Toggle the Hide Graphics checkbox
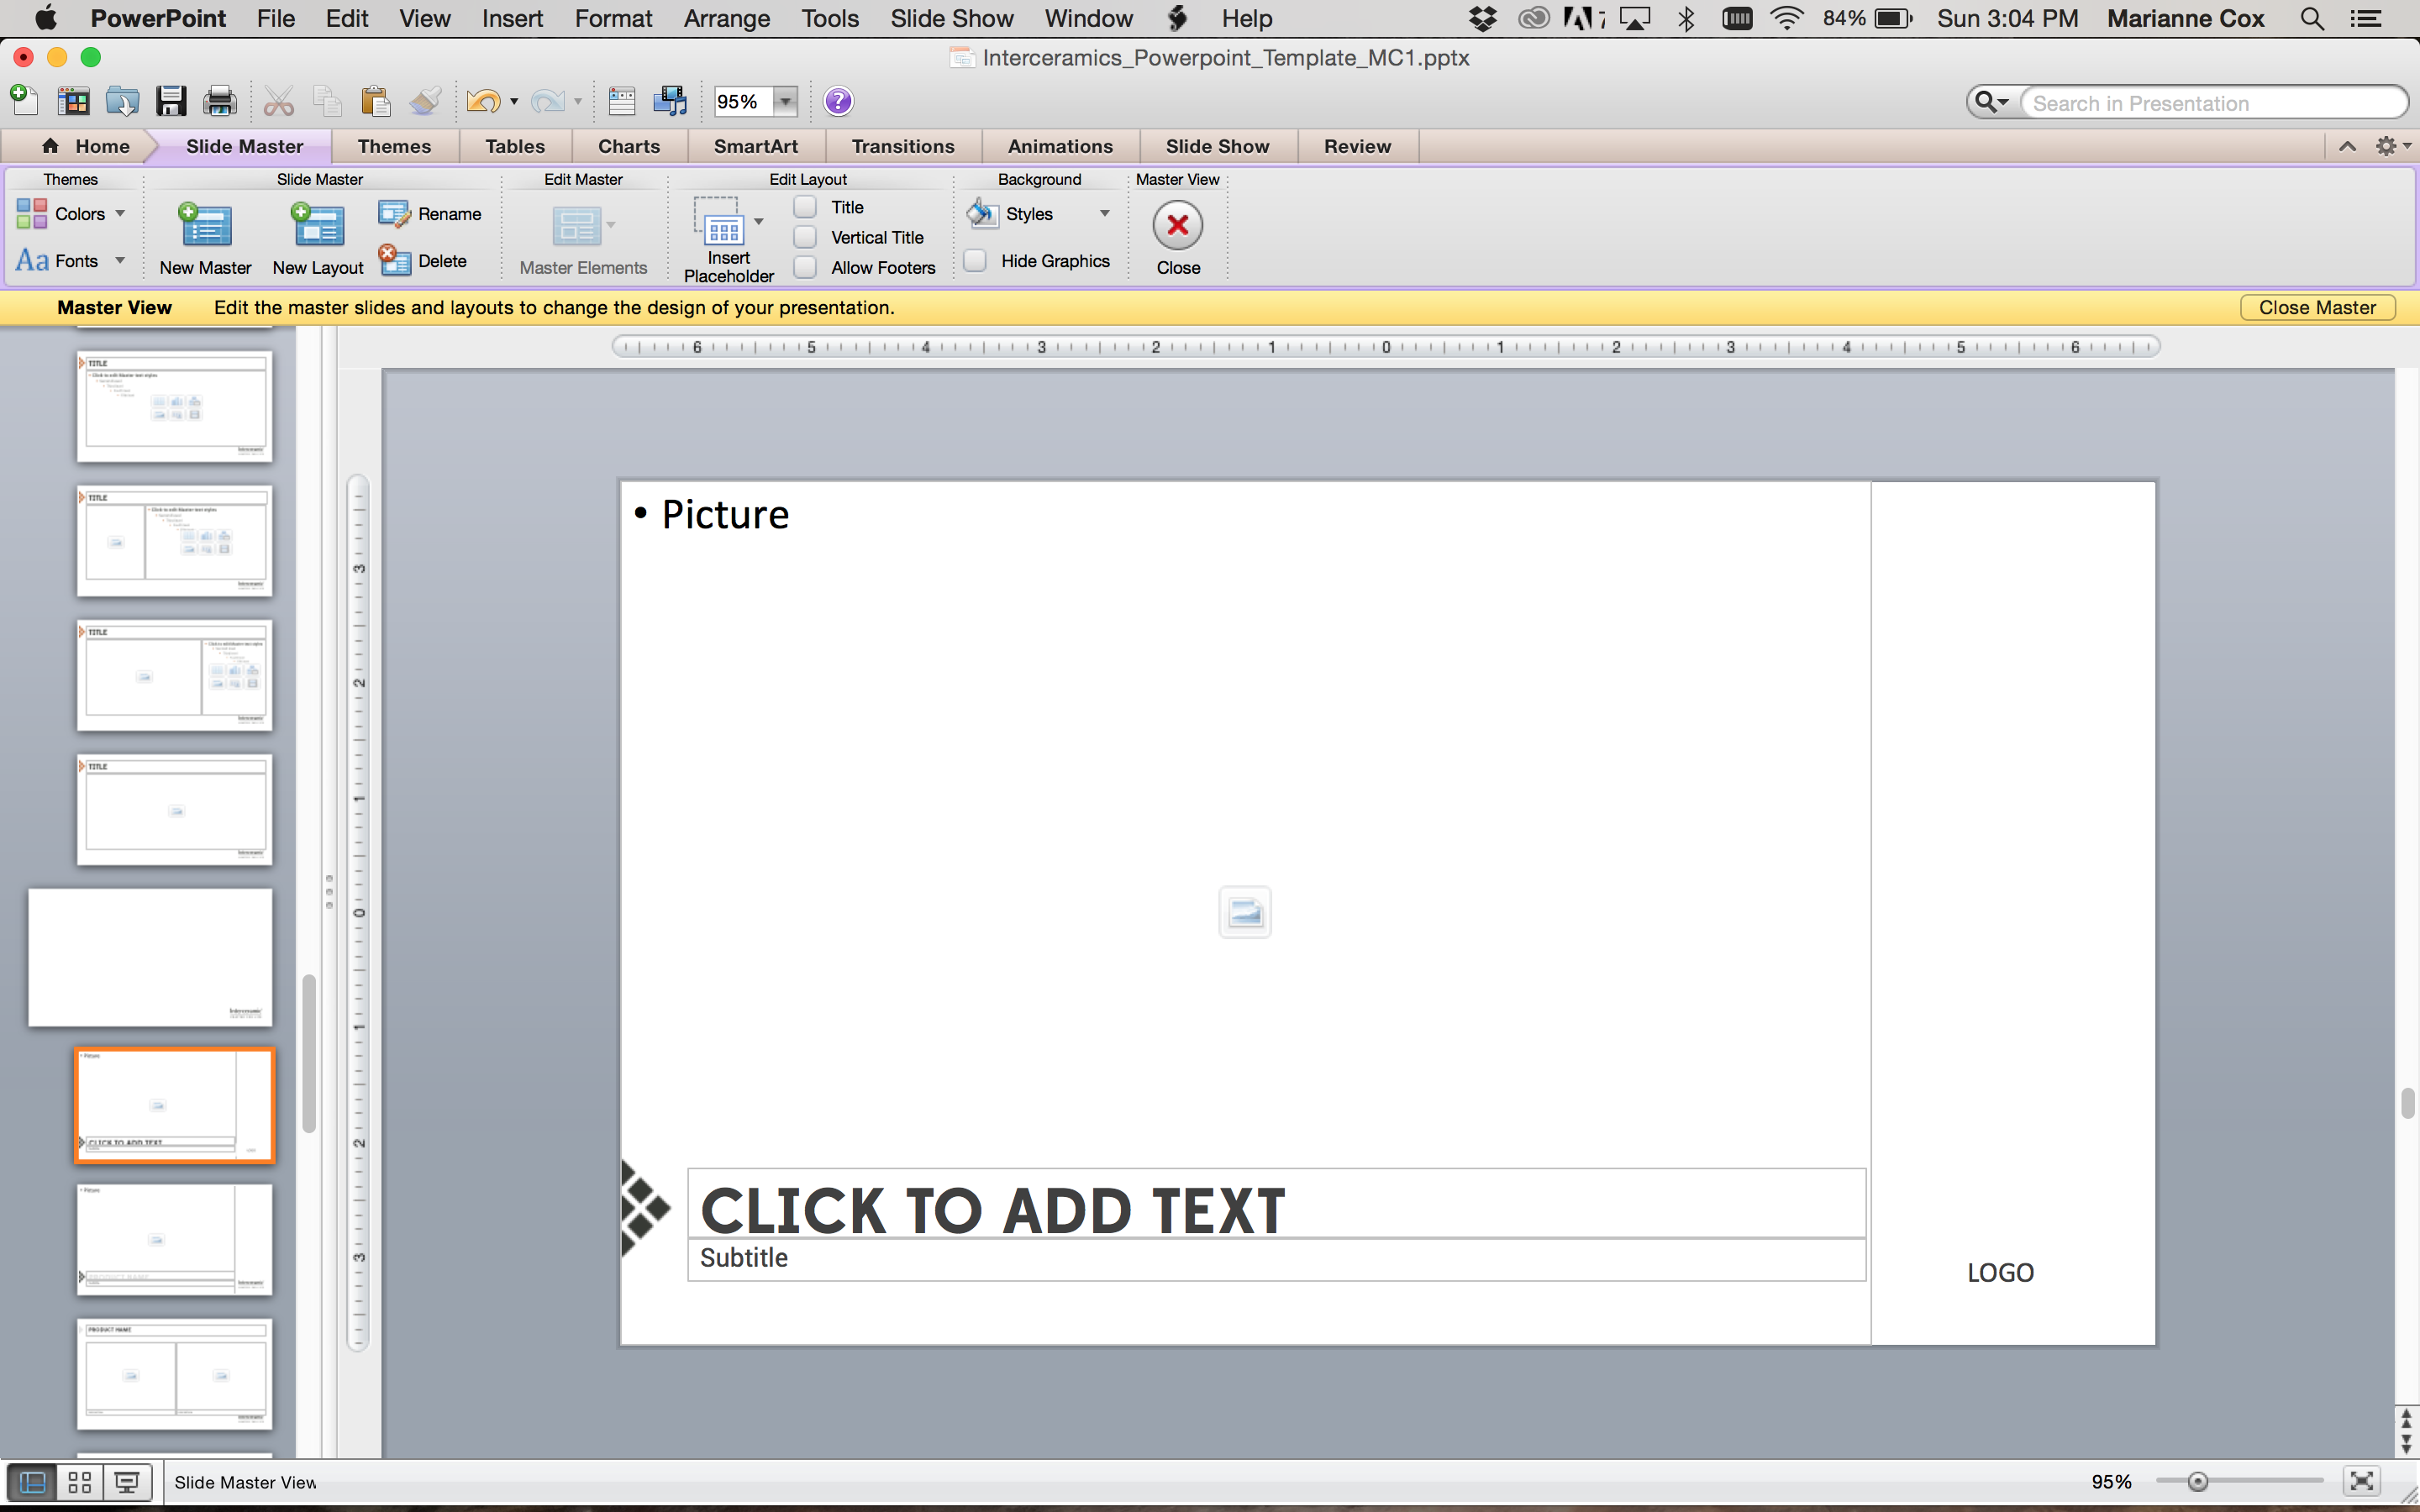Image resolution: width=2420 pixels, height=1512 pixels. click(x=975, y=261)
